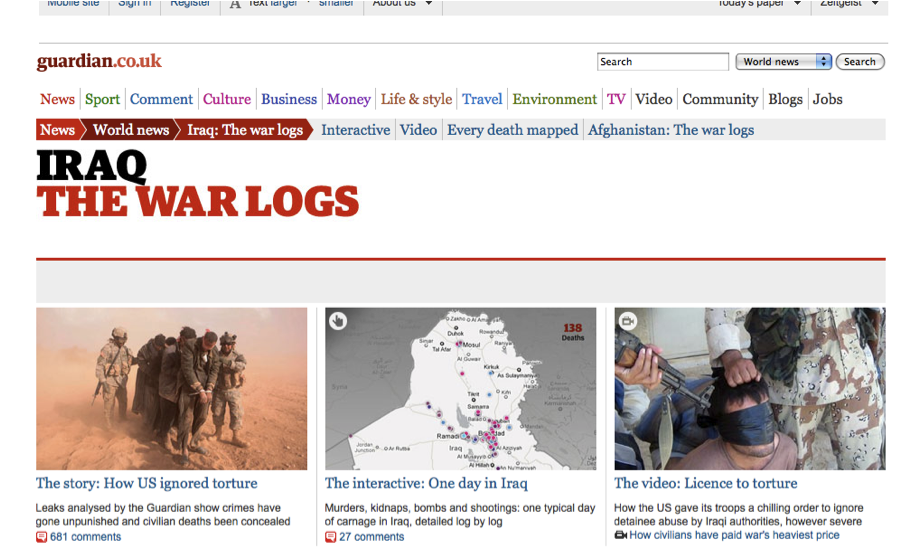Click inside the Search text field

coord(663,62)
